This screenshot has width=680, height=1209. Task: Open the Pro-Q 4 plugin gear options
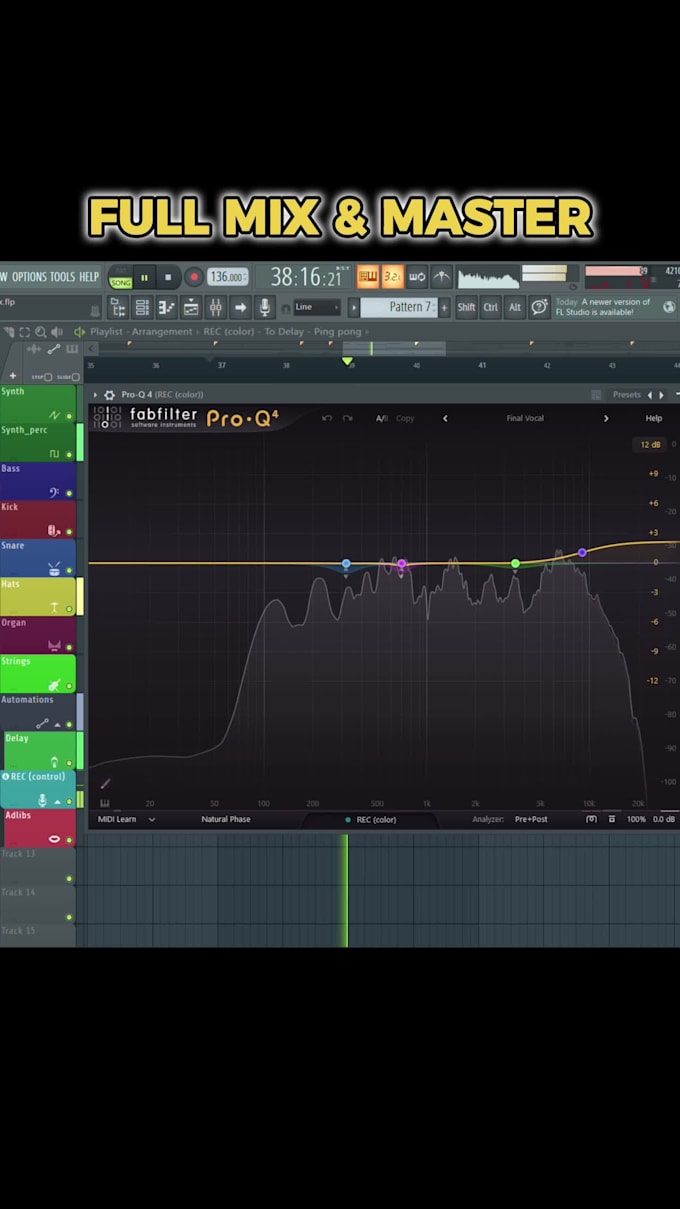click(109, 395)
